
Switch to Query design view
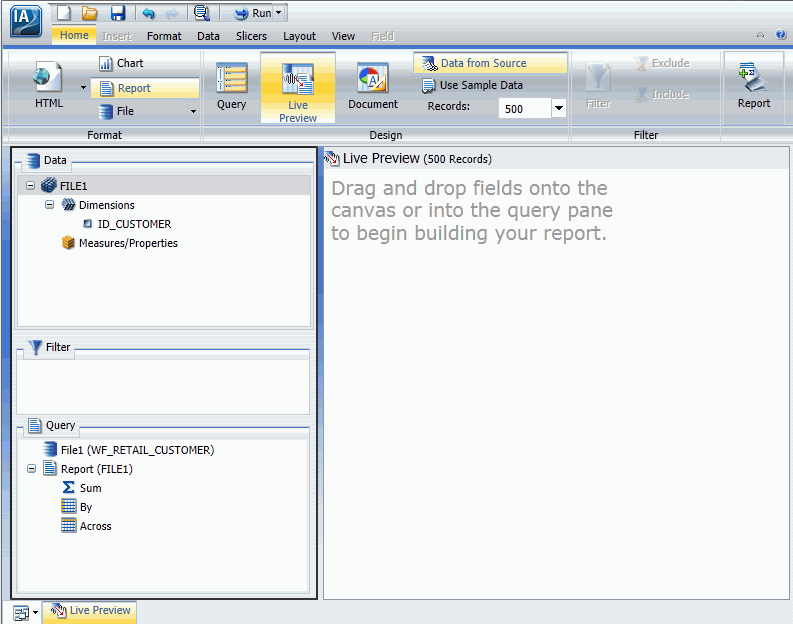[232, 86]
